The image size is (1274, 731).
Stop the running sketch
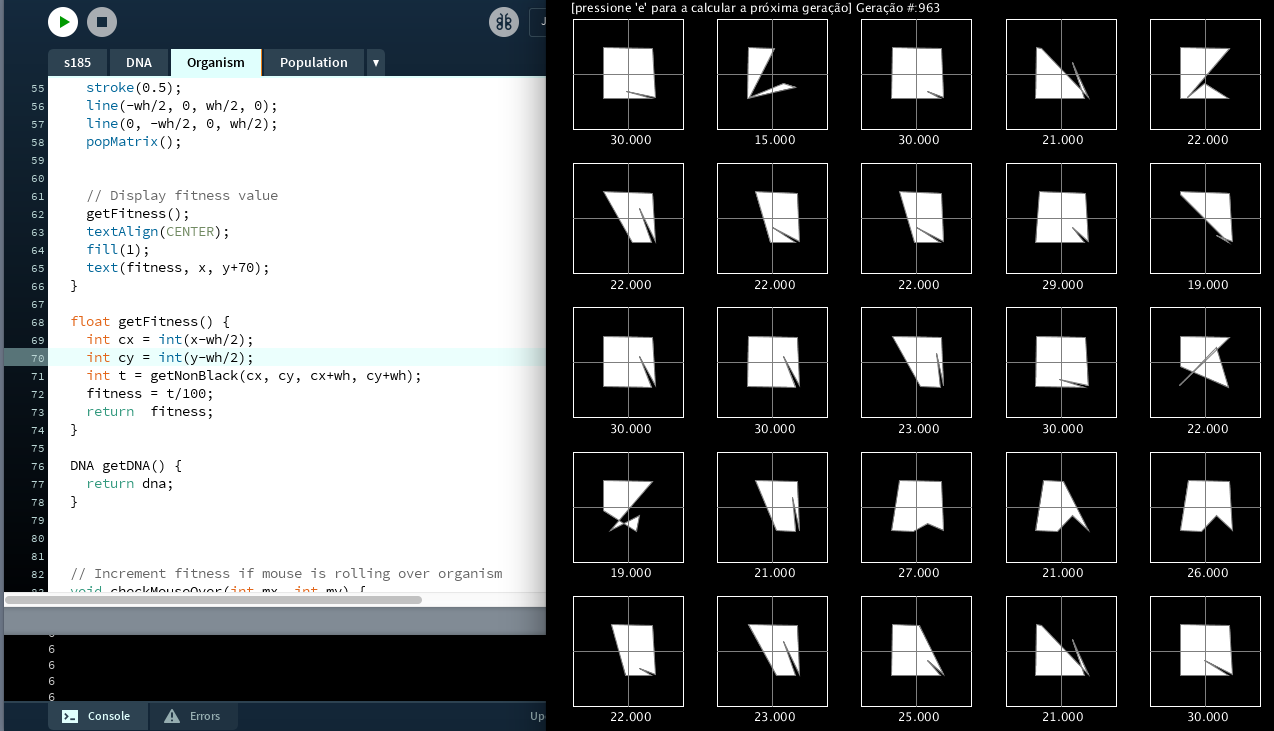click(x=102, y=22)
